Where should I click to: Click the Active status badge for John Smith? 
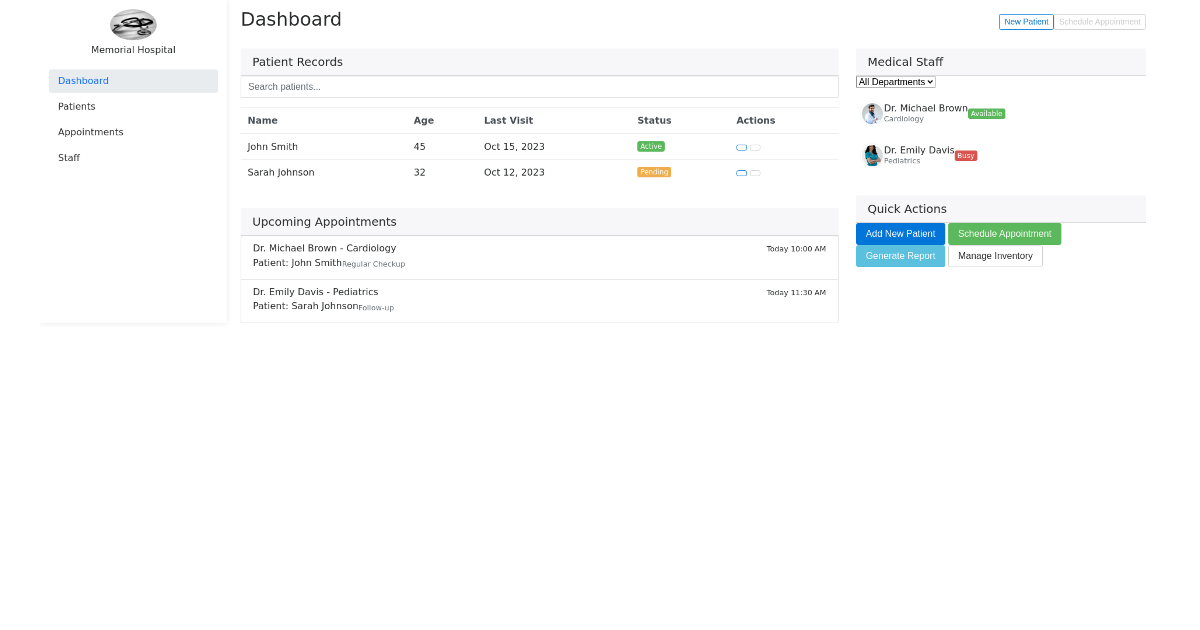click(x=651, y=146)
